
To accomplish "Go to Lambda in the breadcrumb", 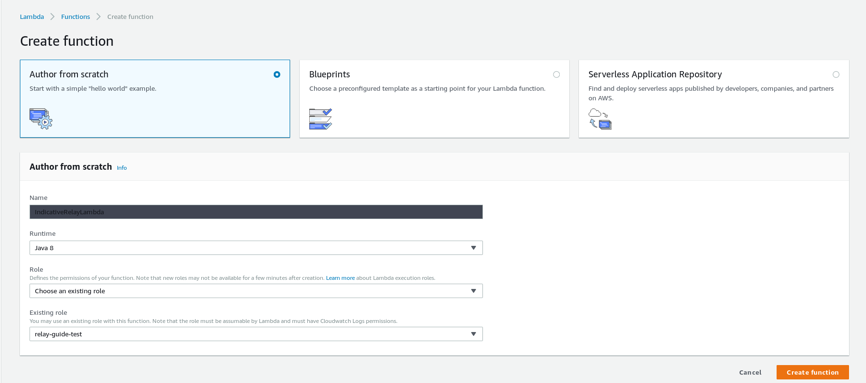I will (x=32, y=17).
